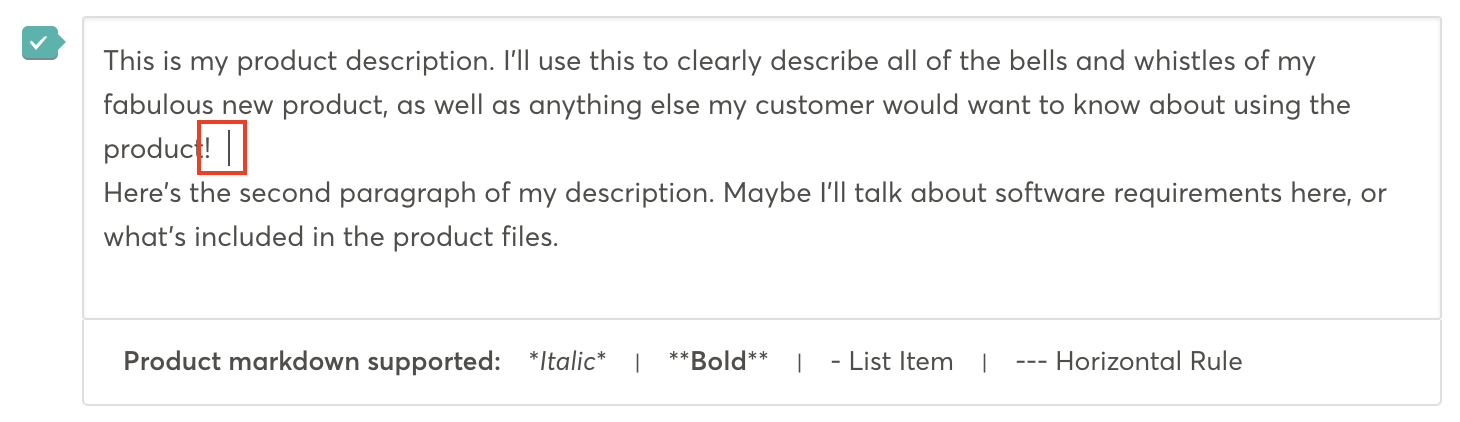The width and height of the screenshot is (1460, 422).
Task: Place cursor after "product files." at the end
Action: 558,238
